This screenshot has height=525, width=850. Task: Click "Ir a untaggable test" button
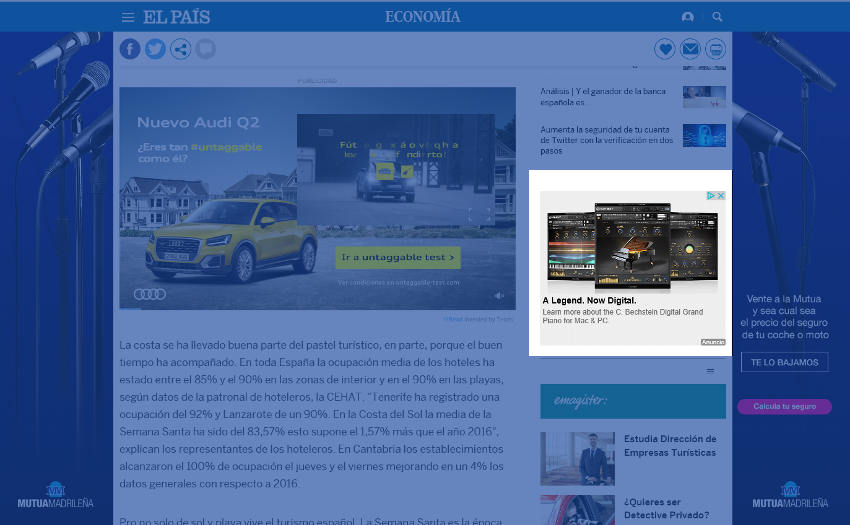coord(398,258)
